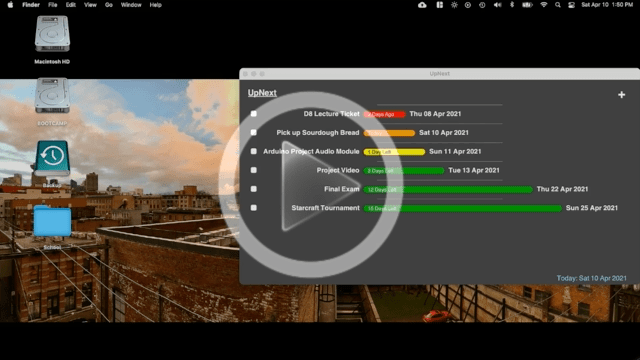Click the "Today: Sat 10 Apr 2021" footer text
This screenshot has height=360, width=640.
591,278
